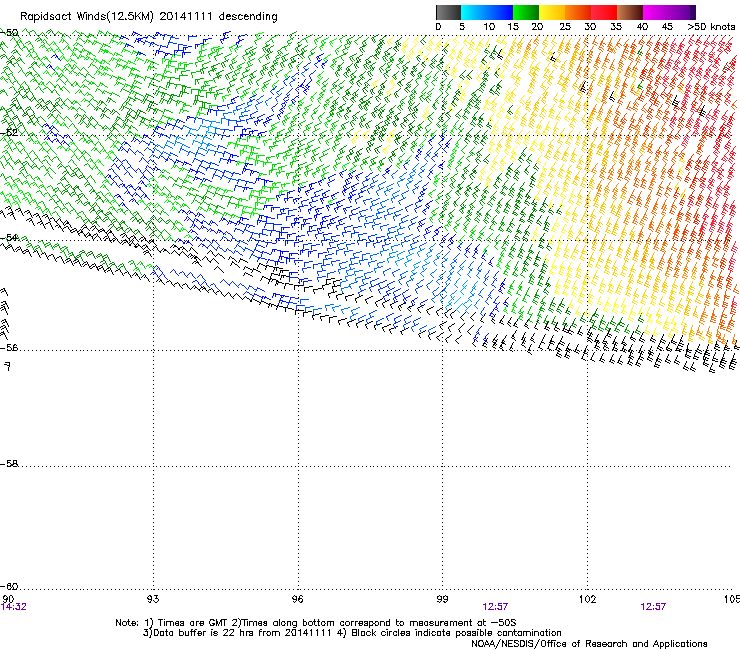Click the longitude label '99'
This screenshot has height=650, width=740.
pos(442,599)
